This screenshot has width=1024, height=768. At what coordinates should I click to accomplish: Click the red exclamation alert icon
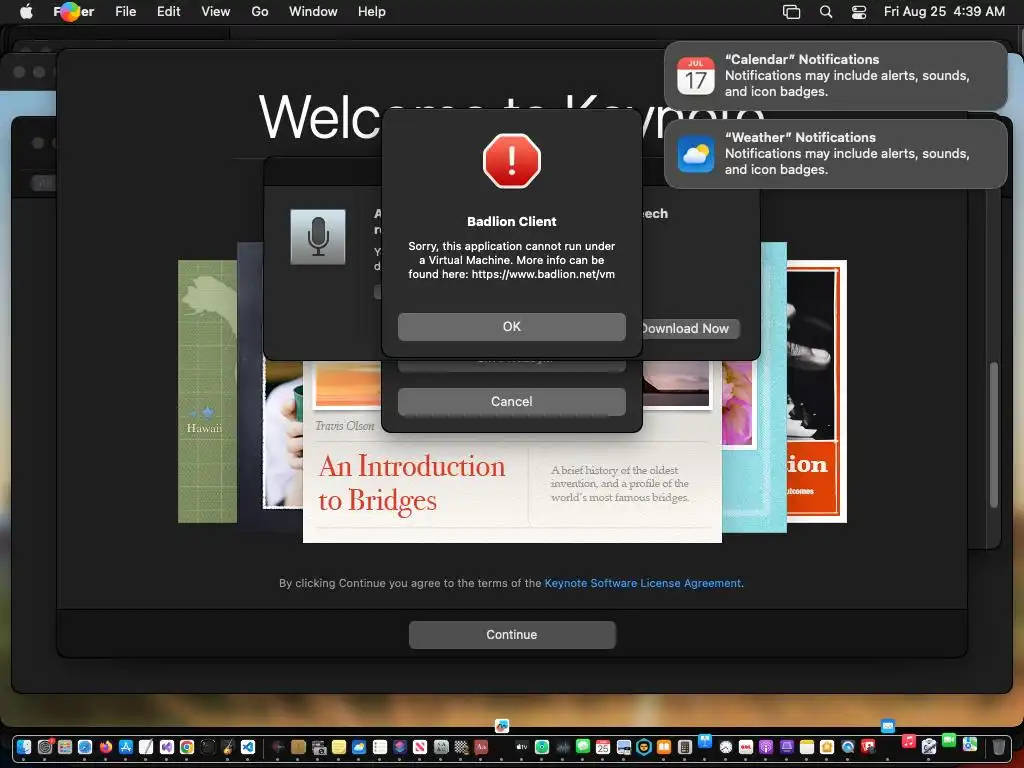[511, 161]
